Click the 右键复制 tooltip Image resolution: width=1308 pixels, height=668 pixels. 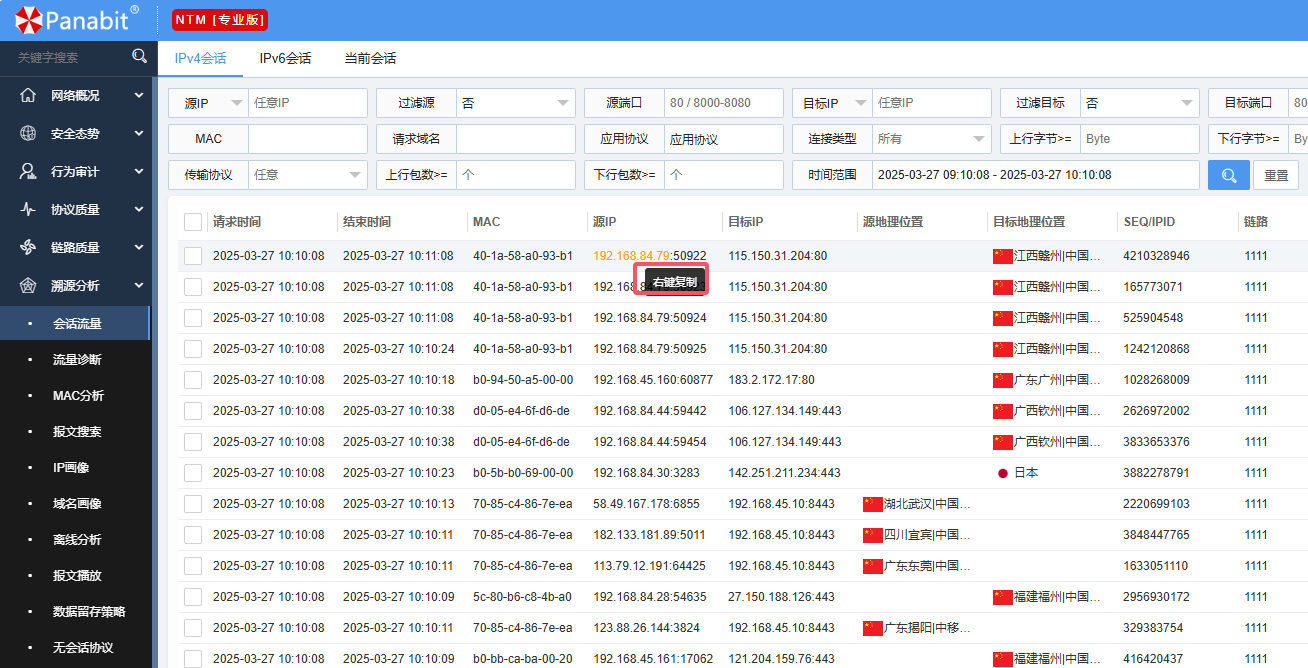pyautogui.click(x=675, y=282)
